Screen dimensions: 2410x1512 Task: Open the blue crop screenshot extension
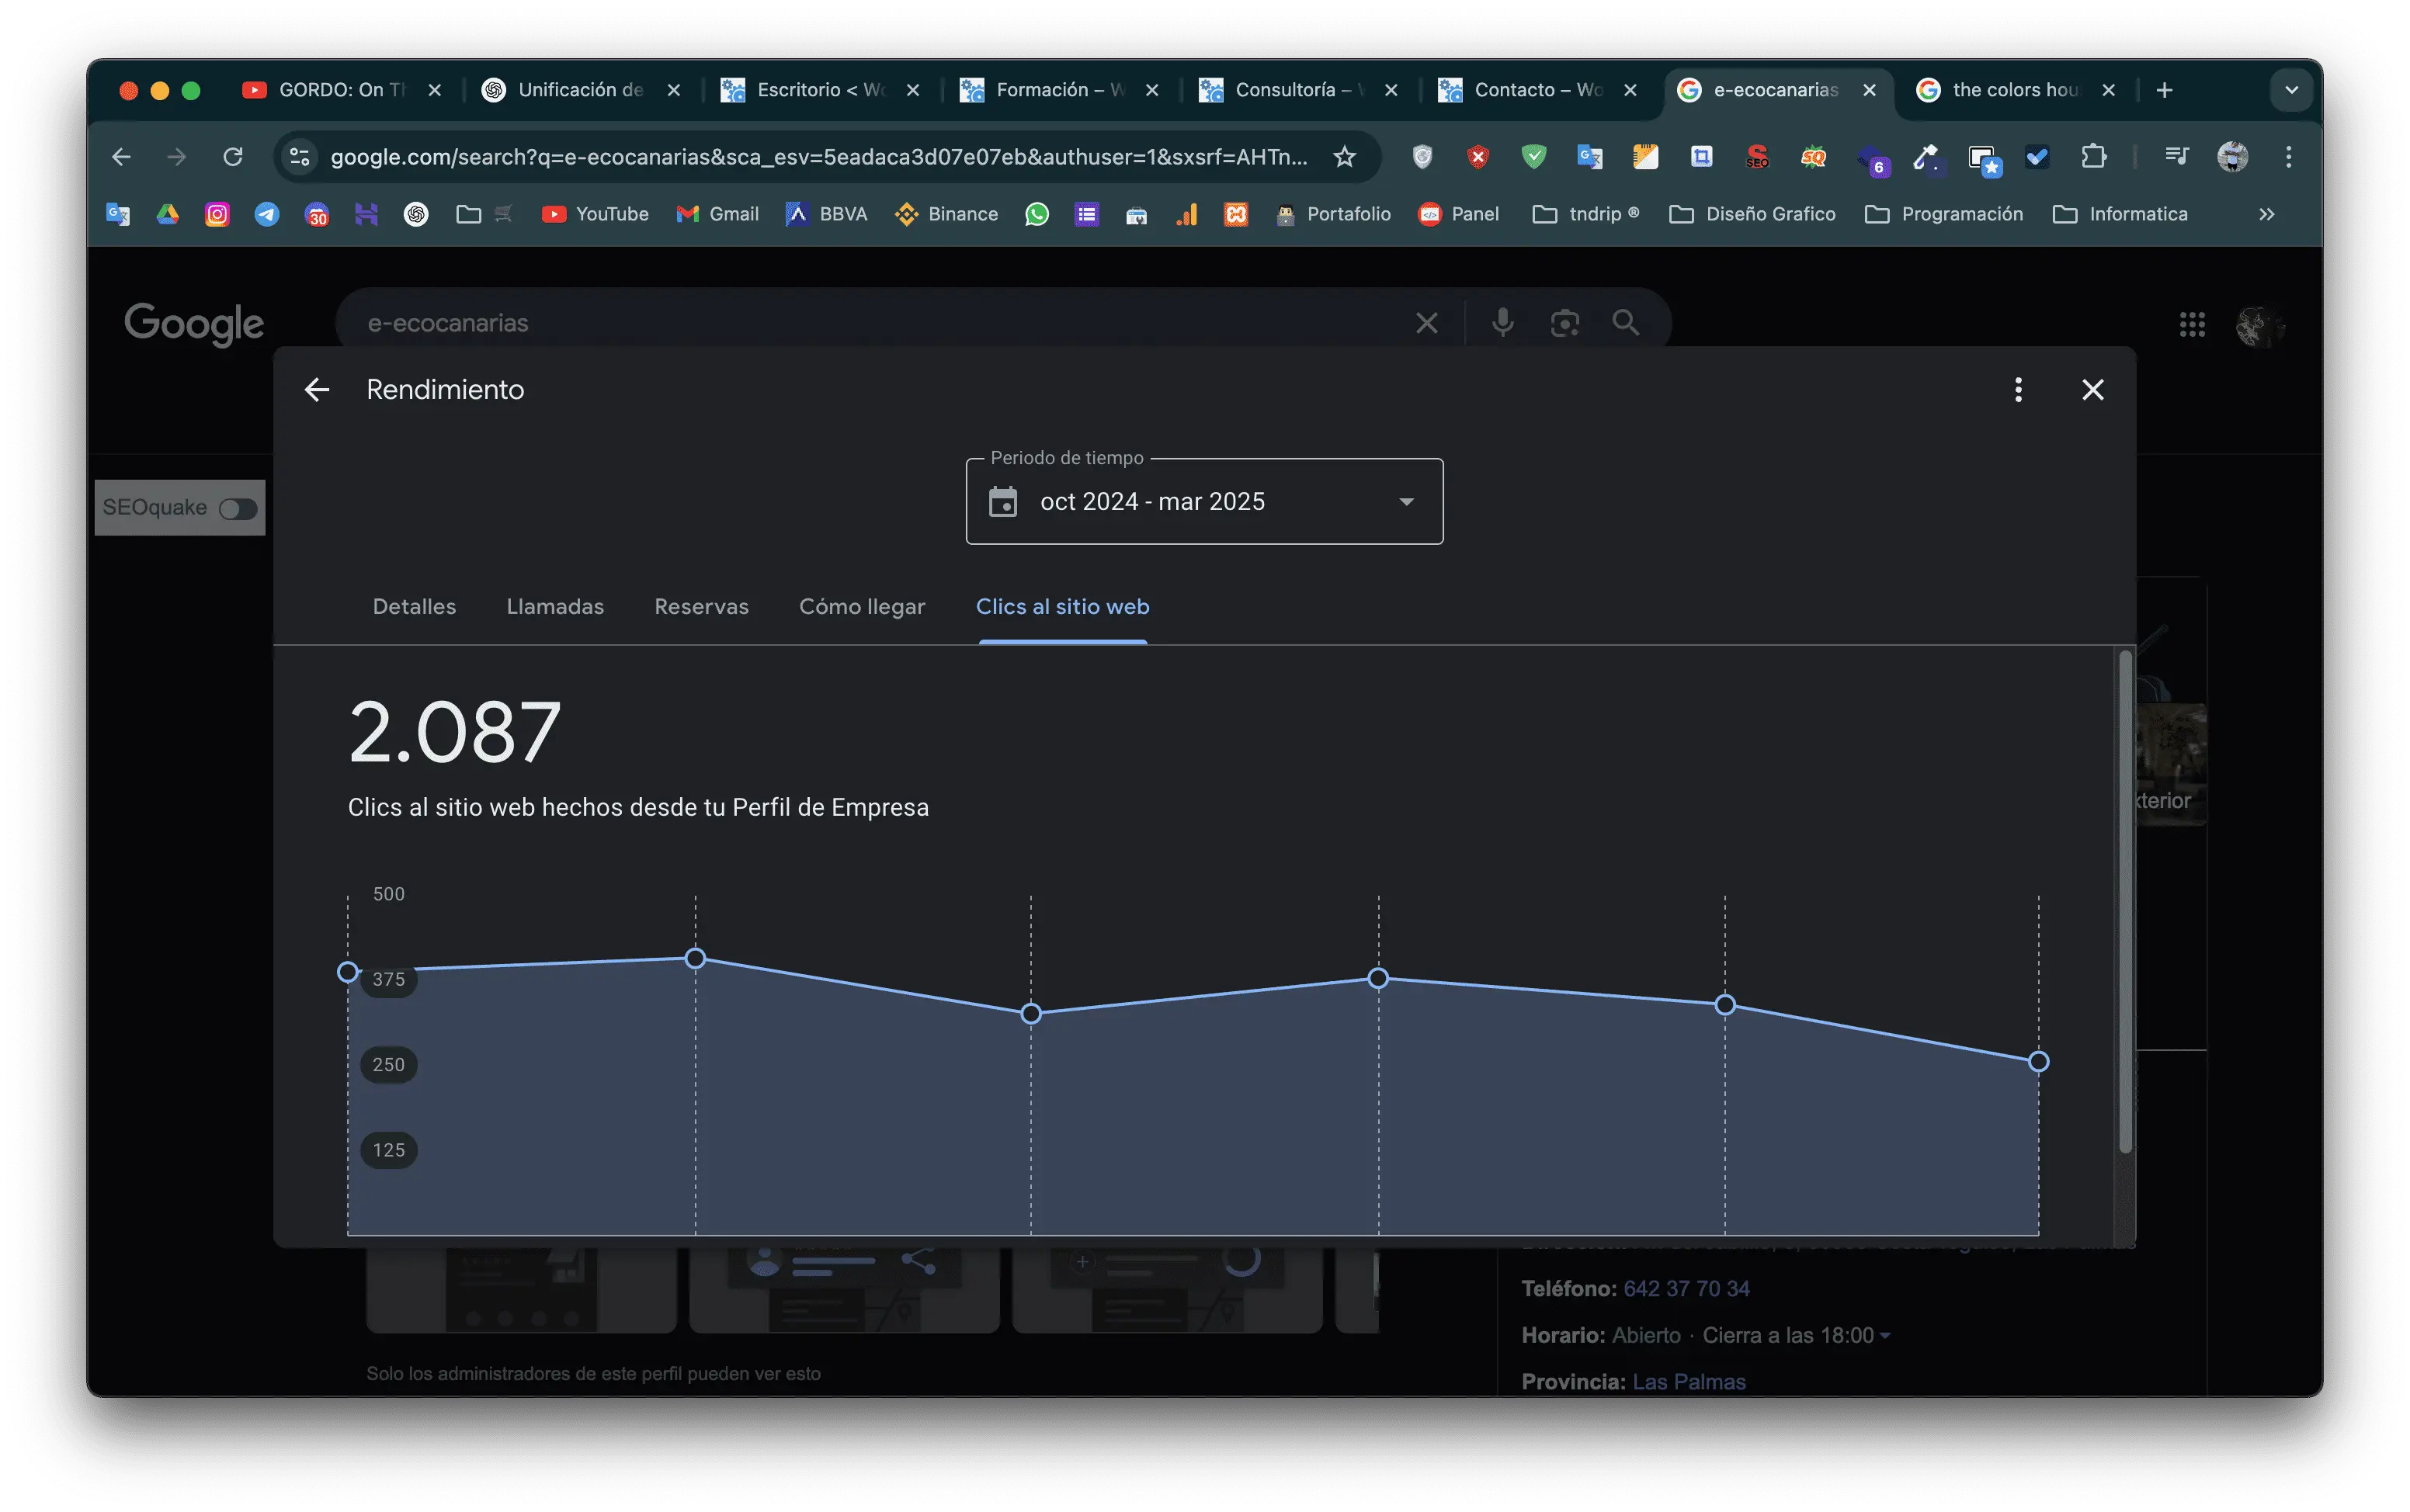click(x=1701, y=157)
